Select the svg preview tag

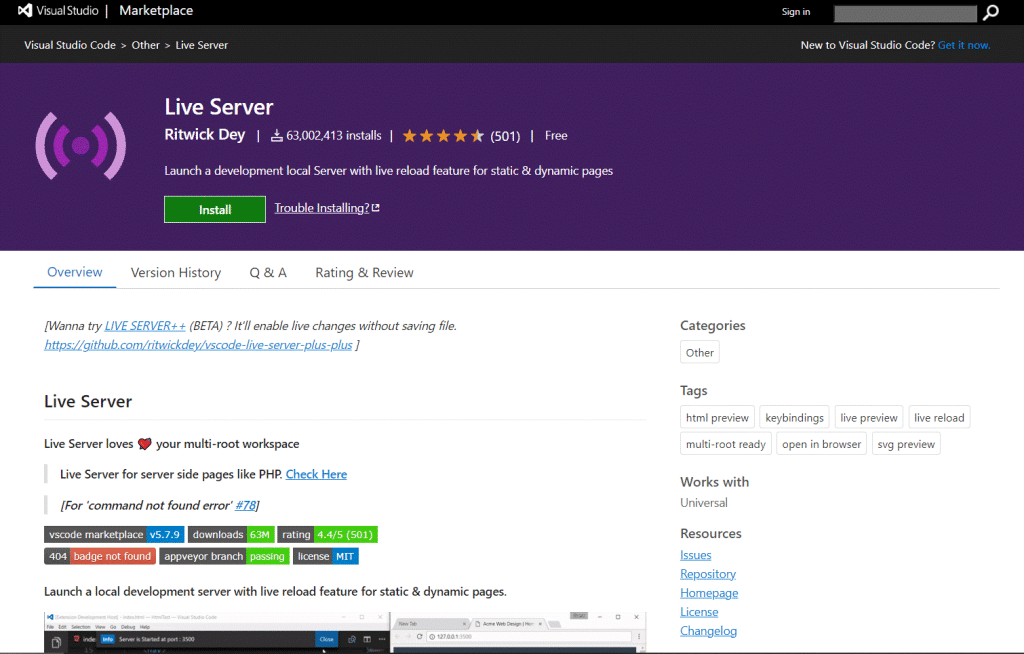click(x=906, y=444)
